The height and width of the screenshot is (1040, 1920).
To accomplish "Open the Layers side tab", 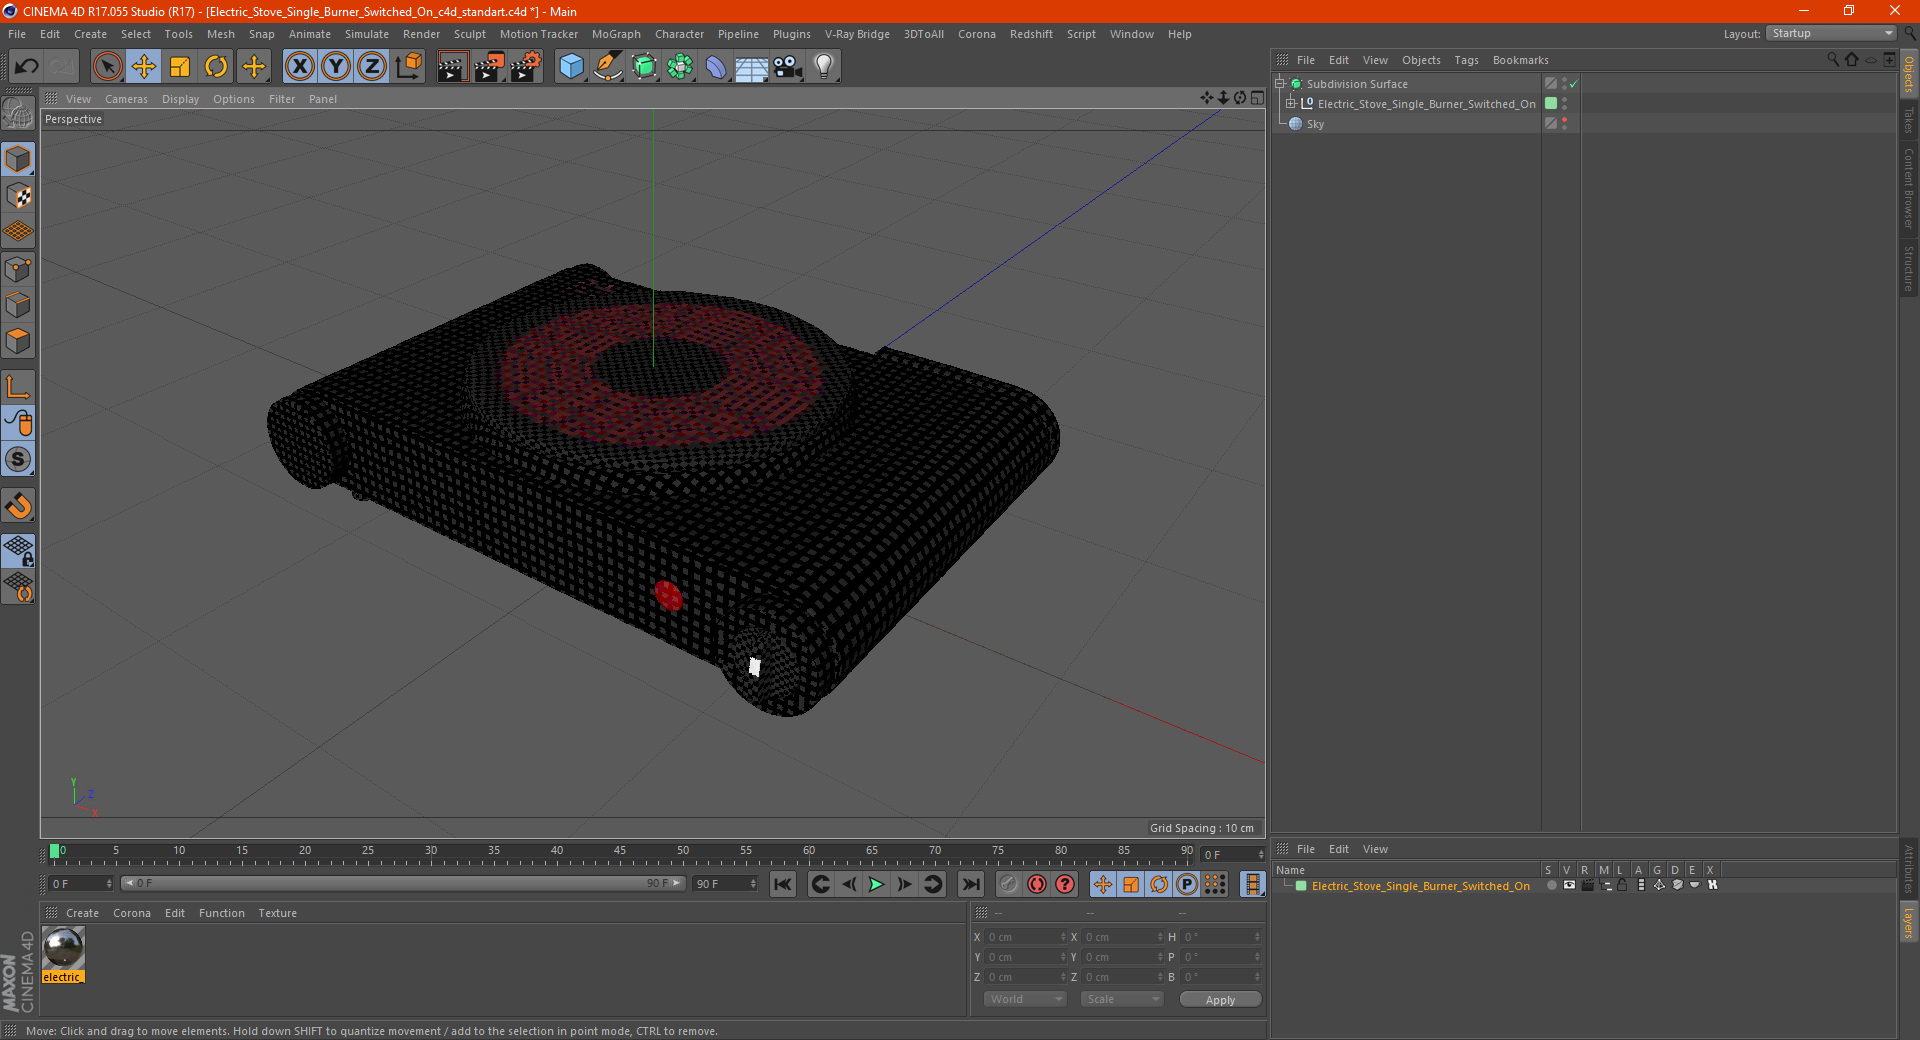I will pos(1908,922).
